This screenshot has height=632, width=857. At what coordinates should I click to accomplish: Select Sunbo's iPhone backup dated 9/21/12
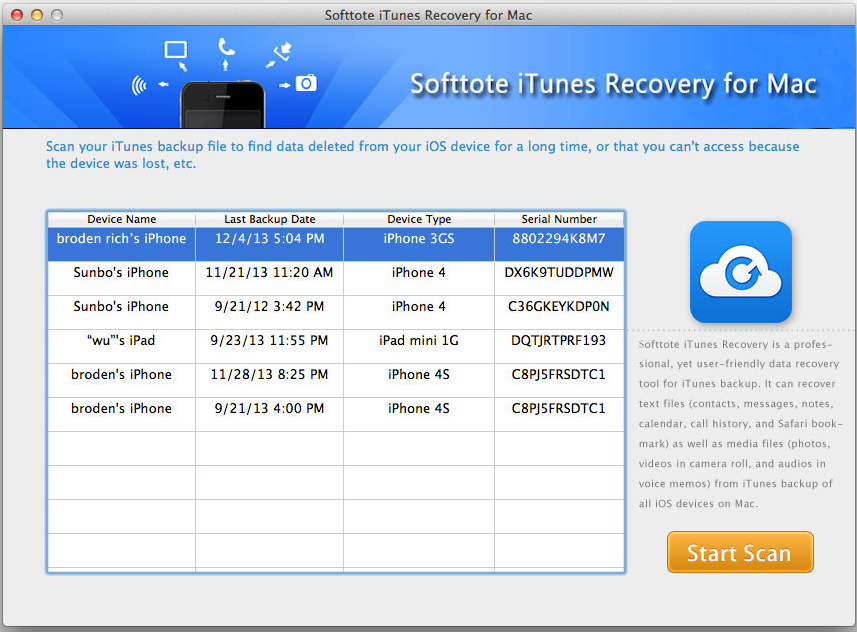[x=121, y=307]
